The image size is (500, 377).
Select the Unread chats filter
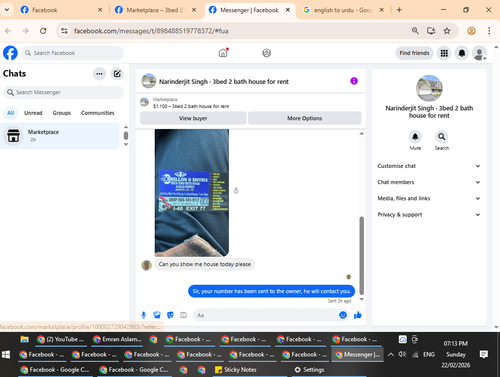(33, 113)
